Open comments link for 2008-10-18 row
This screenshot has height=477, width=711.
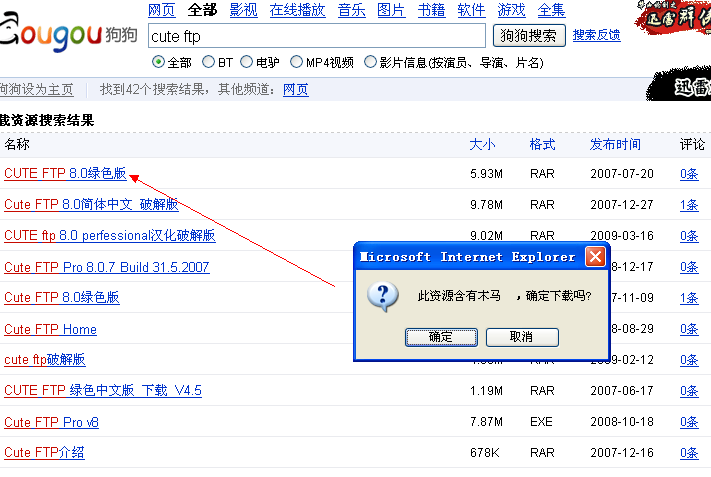pos(689,422)
